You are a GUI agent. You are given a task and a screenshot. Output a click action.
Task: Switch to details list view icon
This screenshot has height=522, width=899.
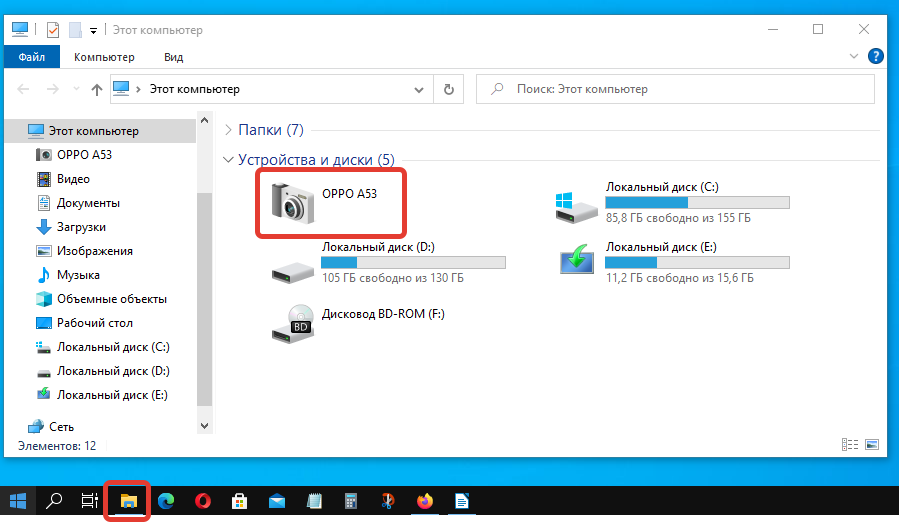850,445
